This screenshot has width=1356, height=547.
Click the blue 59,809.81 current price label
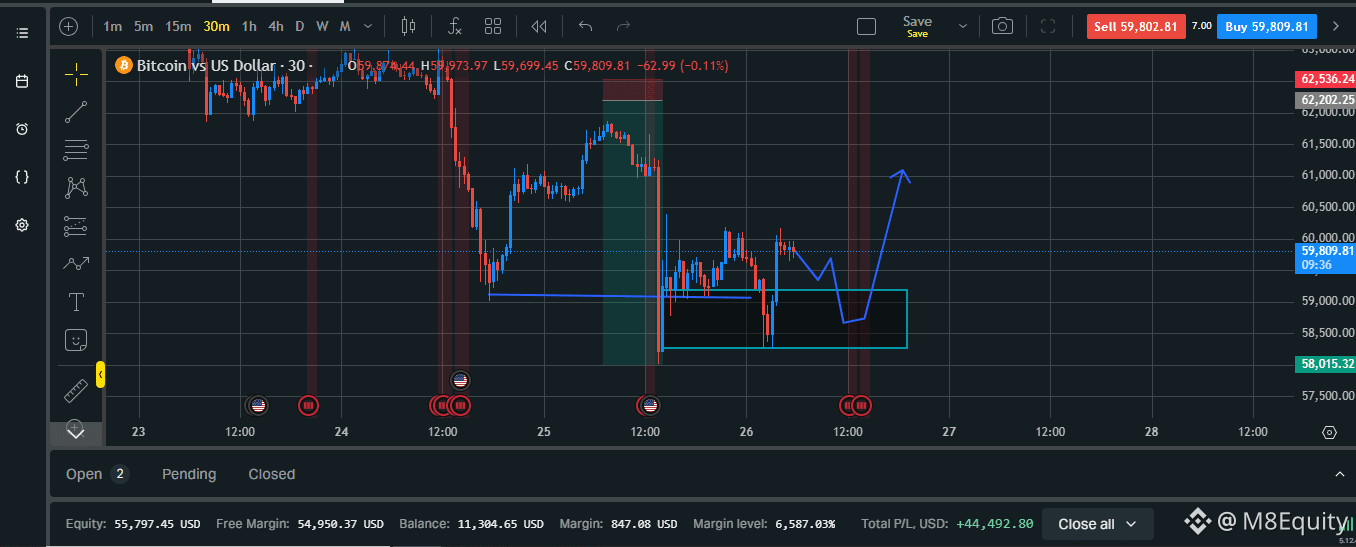[1325, 257]
